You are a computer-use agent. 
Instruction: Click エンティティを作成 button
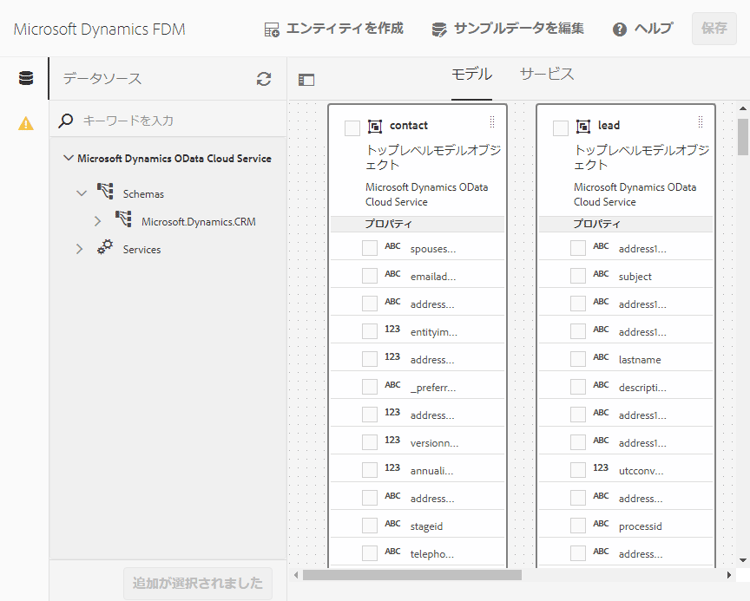coord(334,29)
